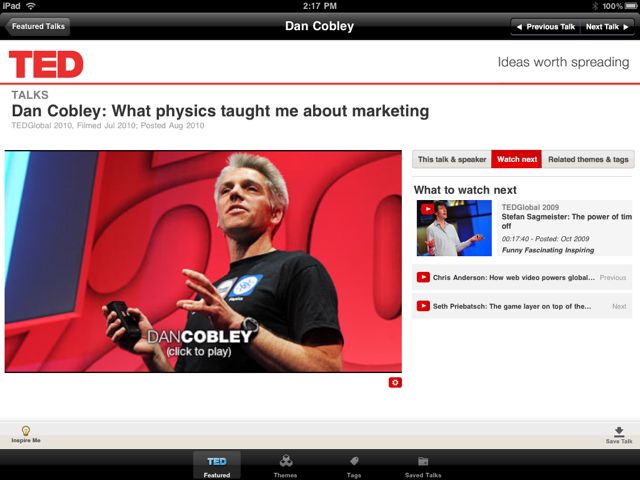Click the 'What to watch next' heading
The image size is (640, 480).
(x=465, y=190)
